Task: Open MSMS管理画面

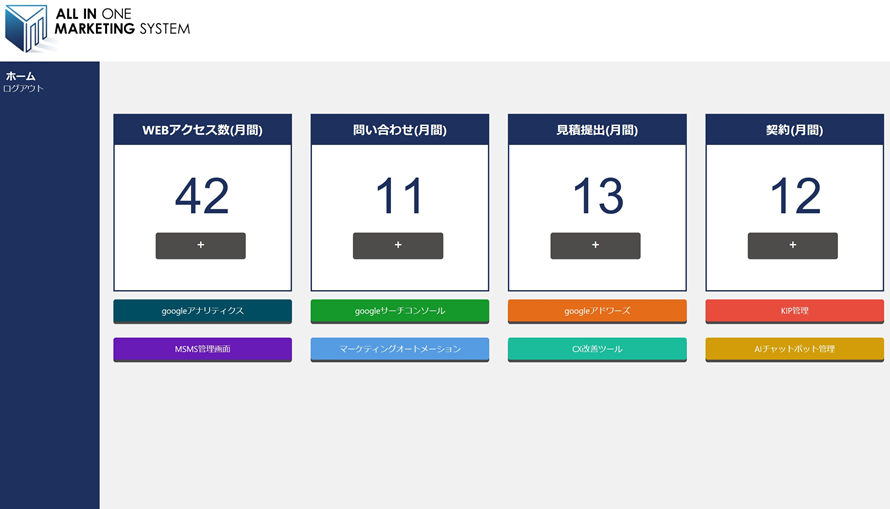Action: point(203,350)
